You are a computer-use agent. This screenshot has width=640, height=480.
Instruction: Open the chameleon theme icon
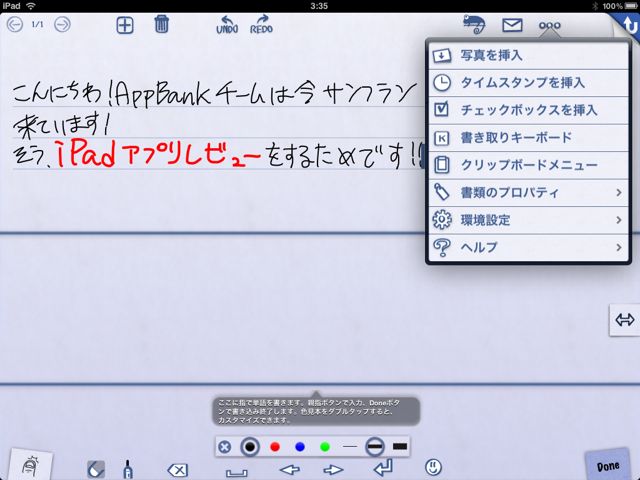(x=474, y=24)
